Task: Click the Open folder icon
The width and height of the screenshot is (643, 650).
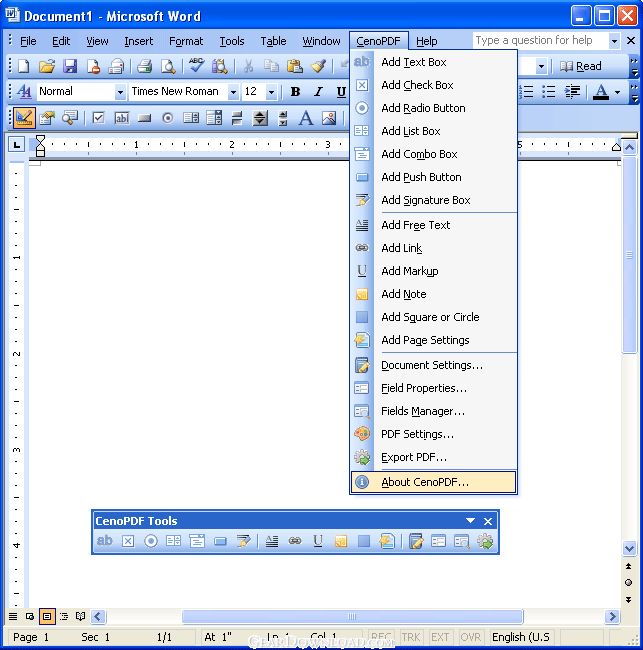Action: pos(46,66)
